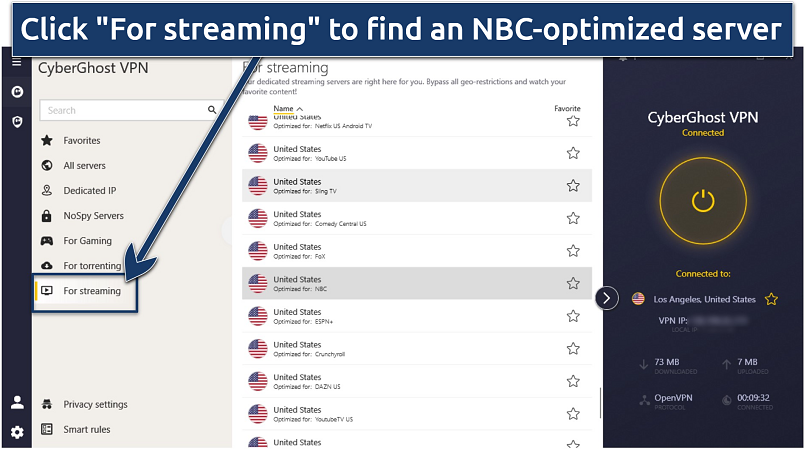Open the settings gear icon
This screenshot has width=806, height=450.
click(x=16, y=433)
